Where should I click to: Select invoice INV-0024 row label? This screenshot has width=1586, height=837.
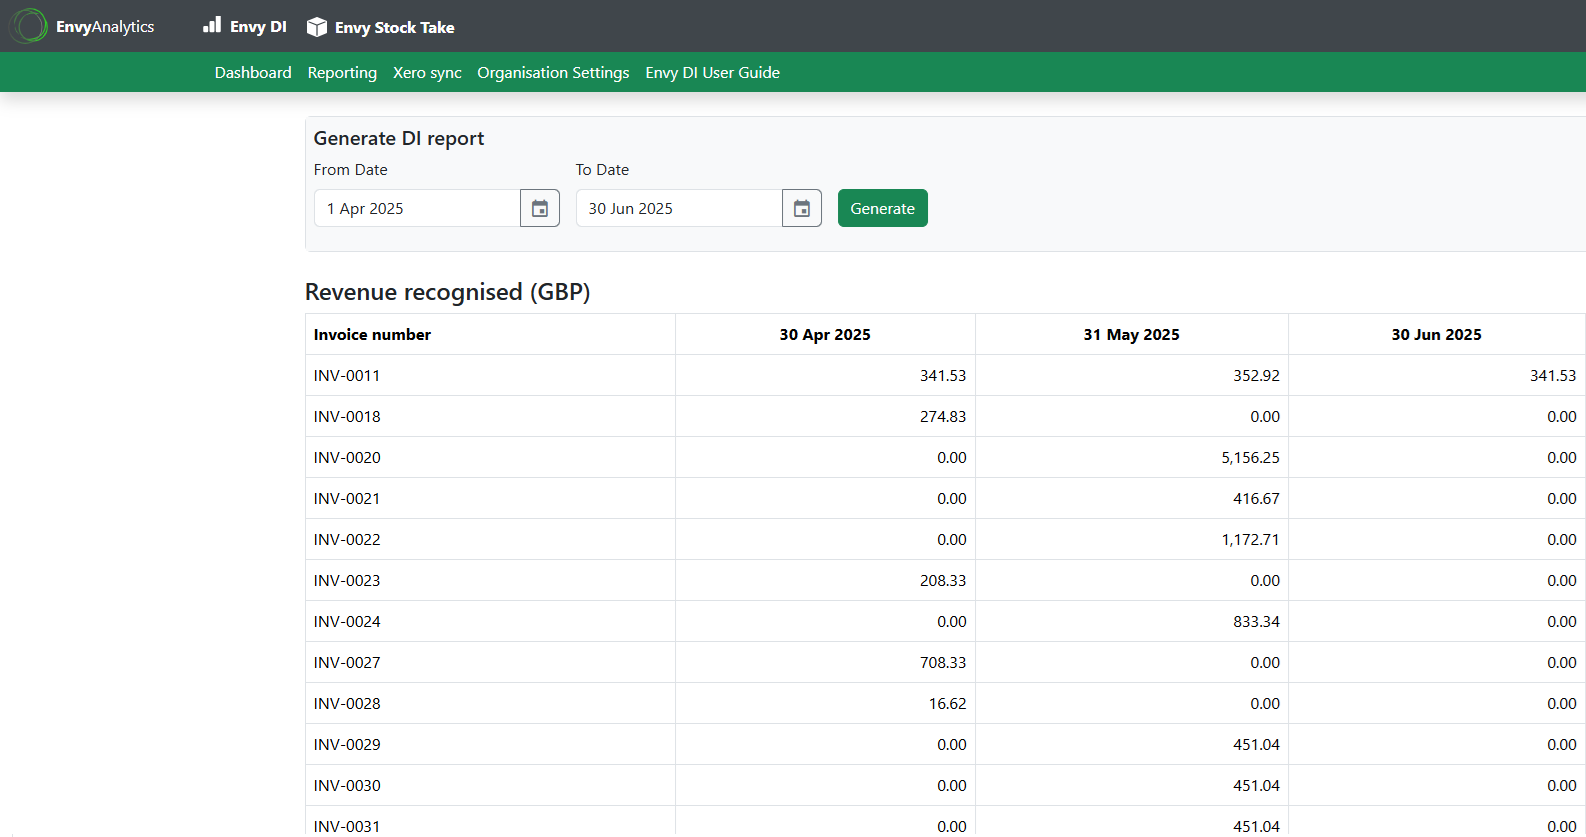tap(347, 621)
